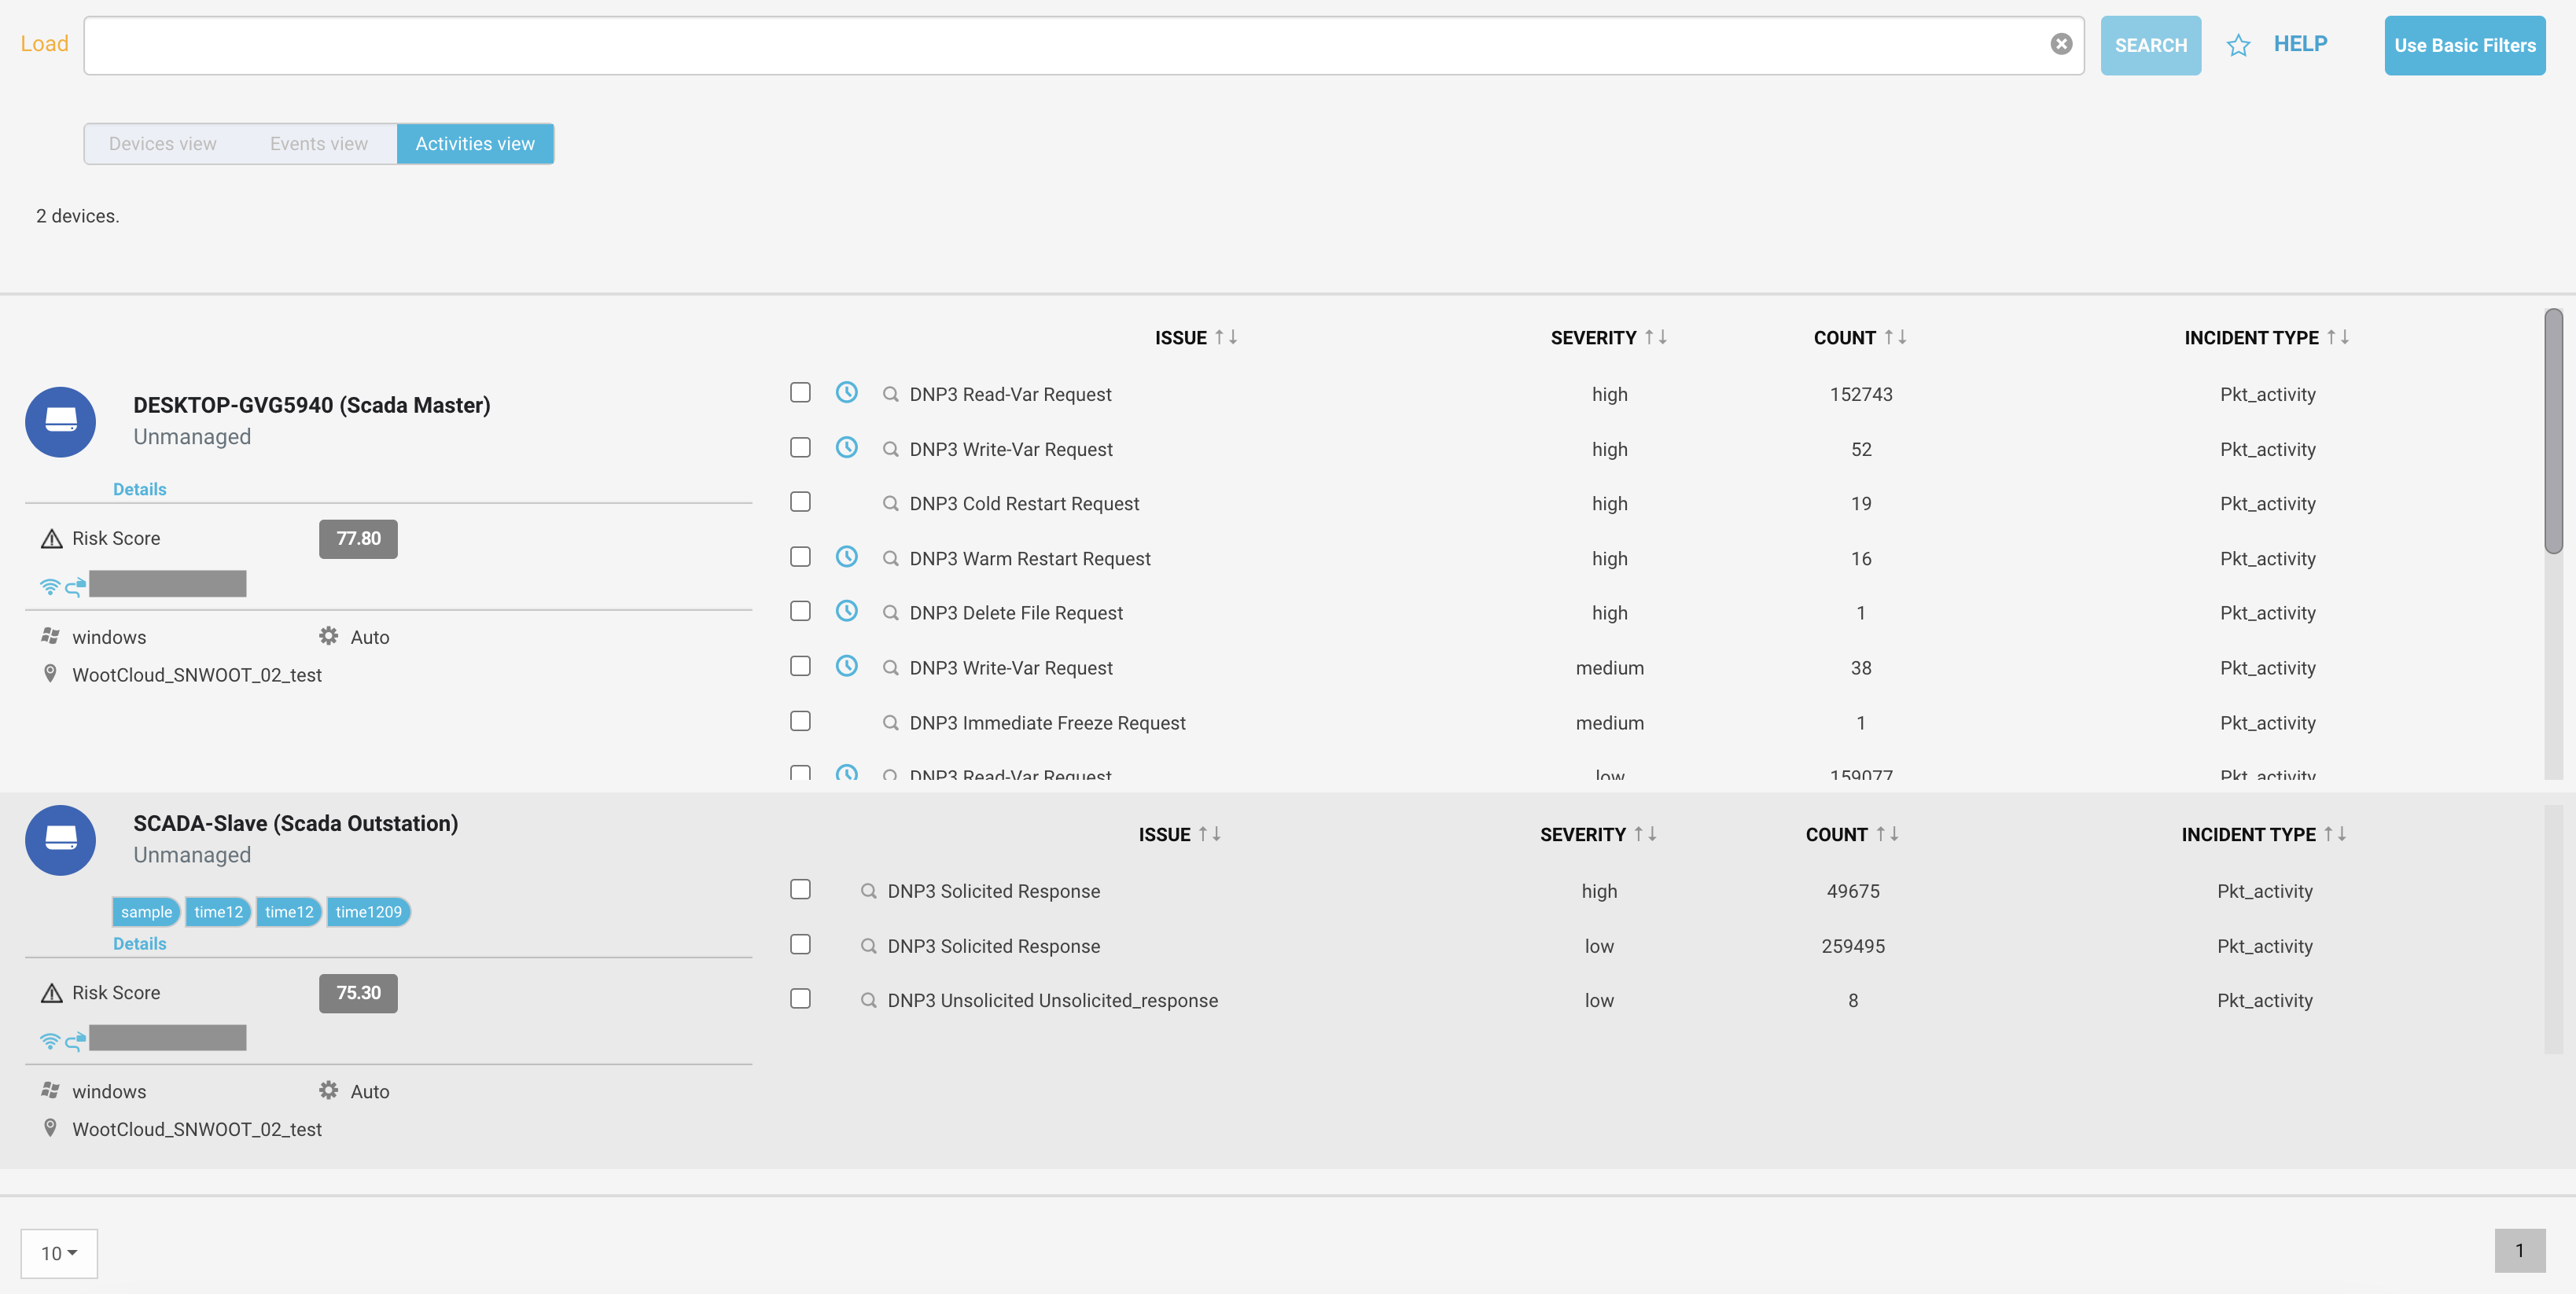Click magnifier icon beside DNP3 Cold Restart Request
The height and width of the screenshot is (1294, 2576).
click(x=890, y=503)
